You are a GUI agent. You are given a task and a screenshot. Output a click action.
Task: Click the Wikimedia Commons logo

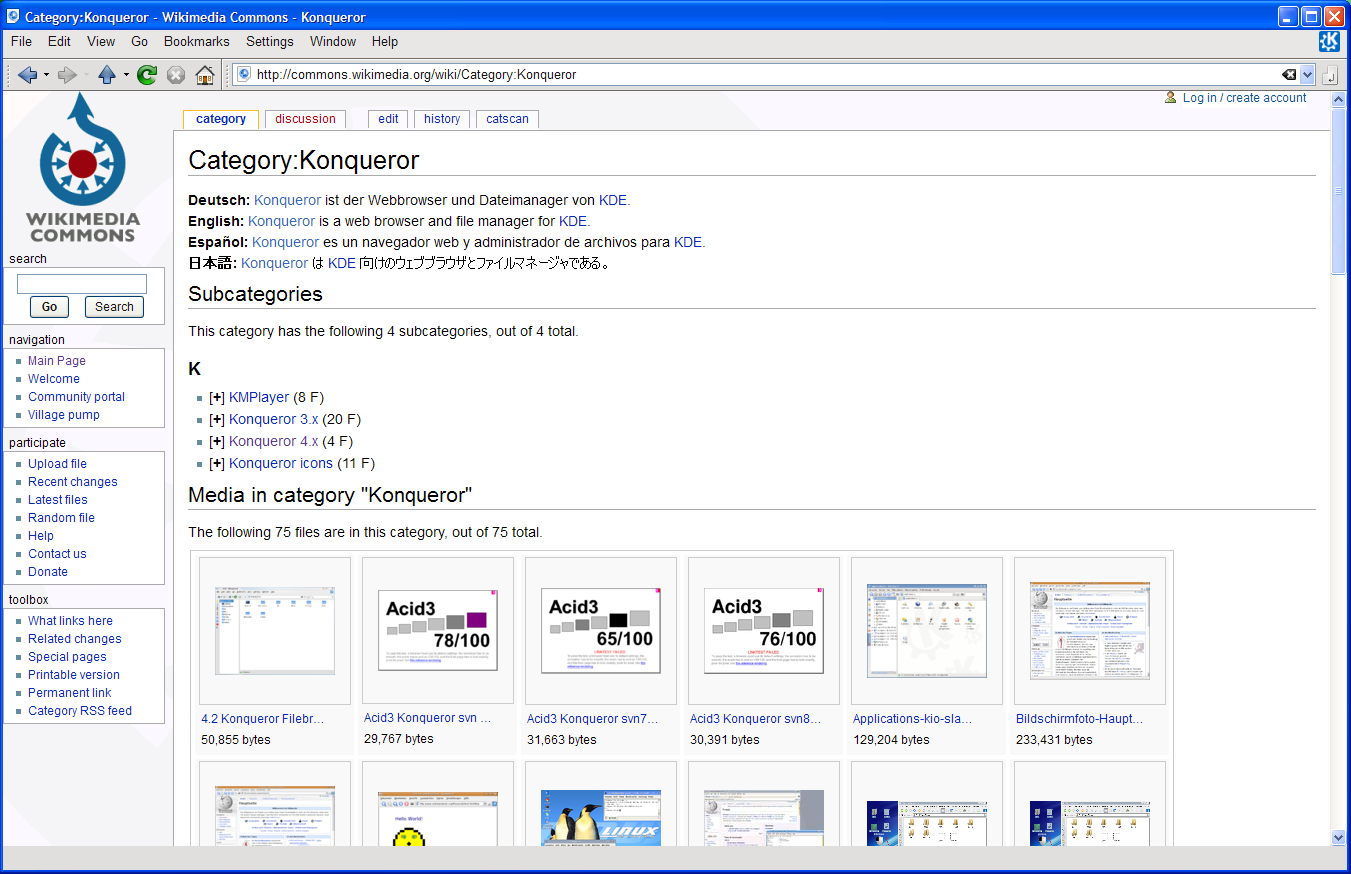(83, 168)
